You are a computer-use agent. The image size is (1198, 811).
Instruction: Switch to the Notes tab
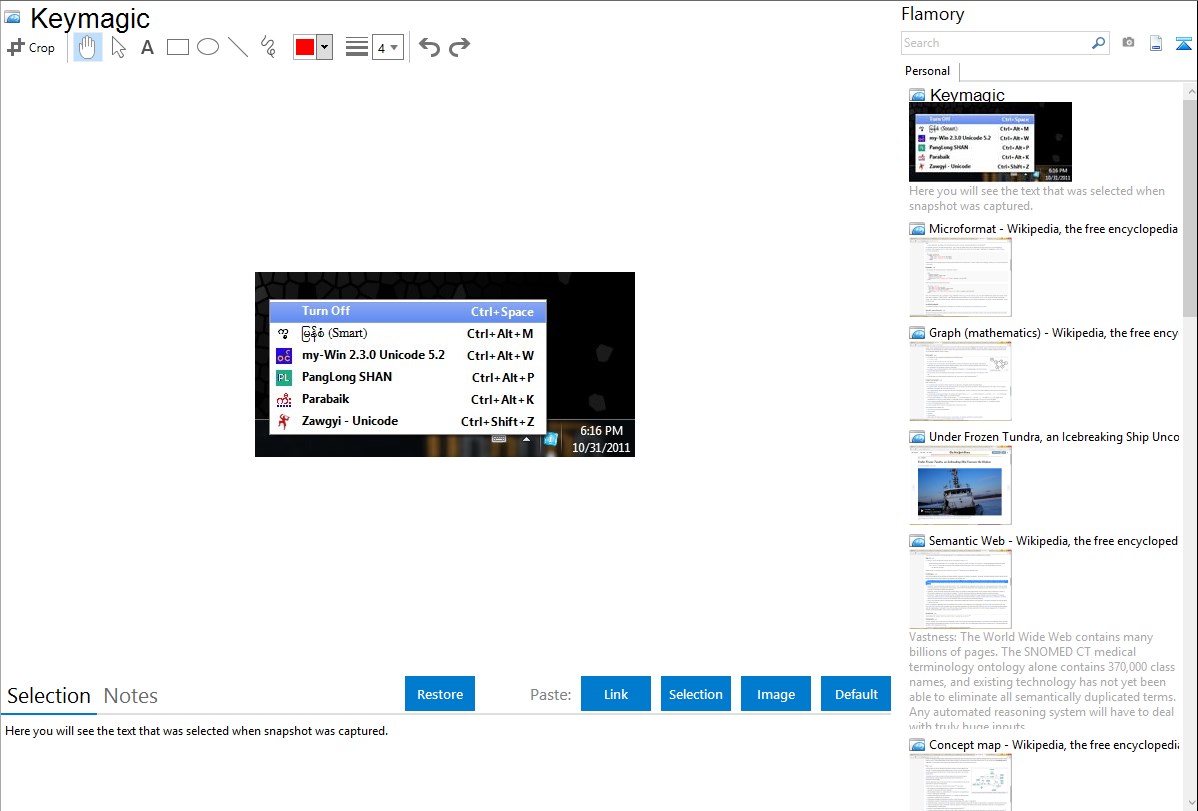131,696
